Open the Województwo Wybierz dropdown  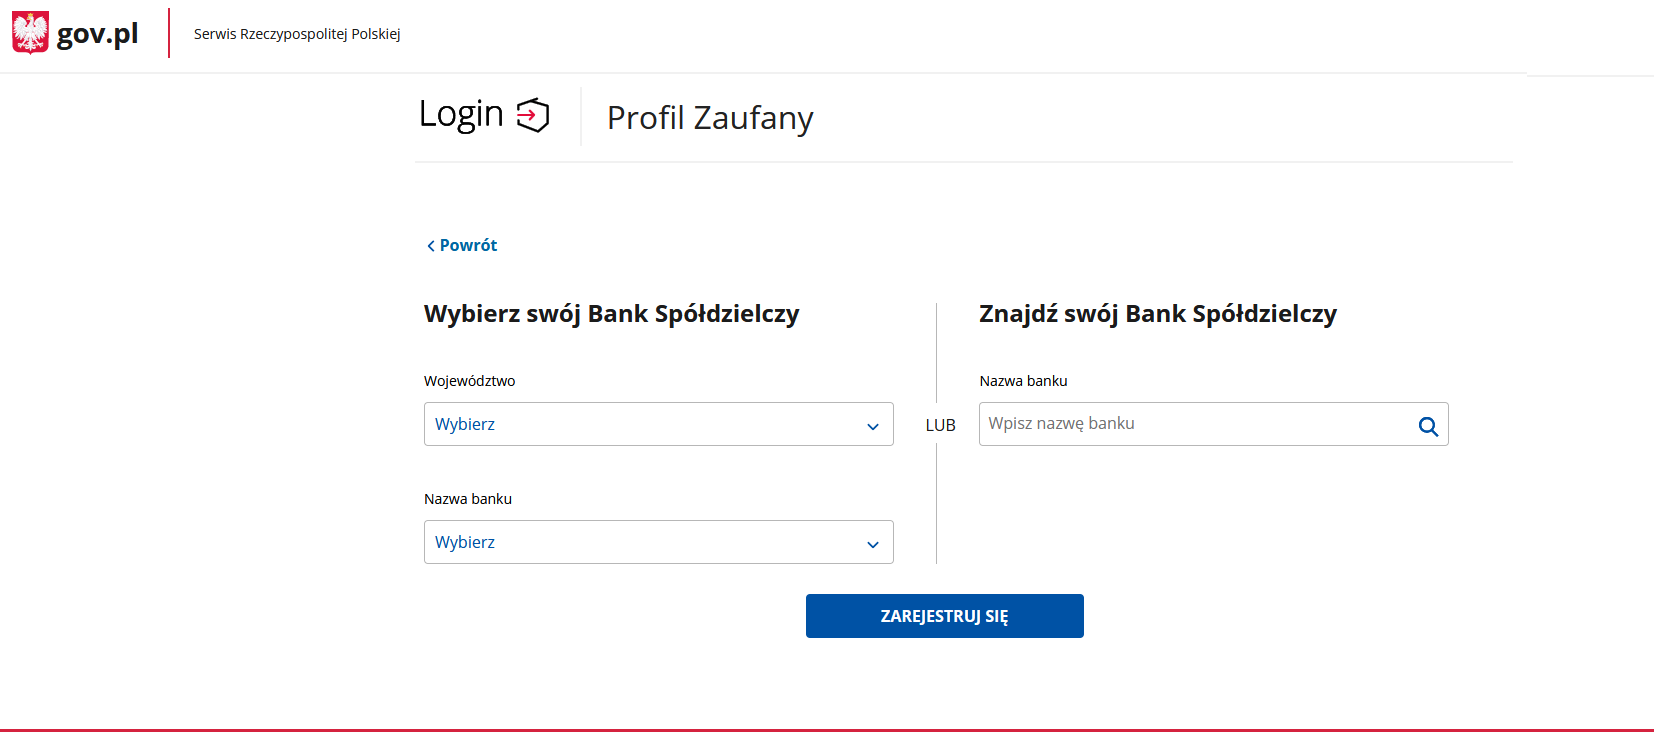(x=658, y=424)
